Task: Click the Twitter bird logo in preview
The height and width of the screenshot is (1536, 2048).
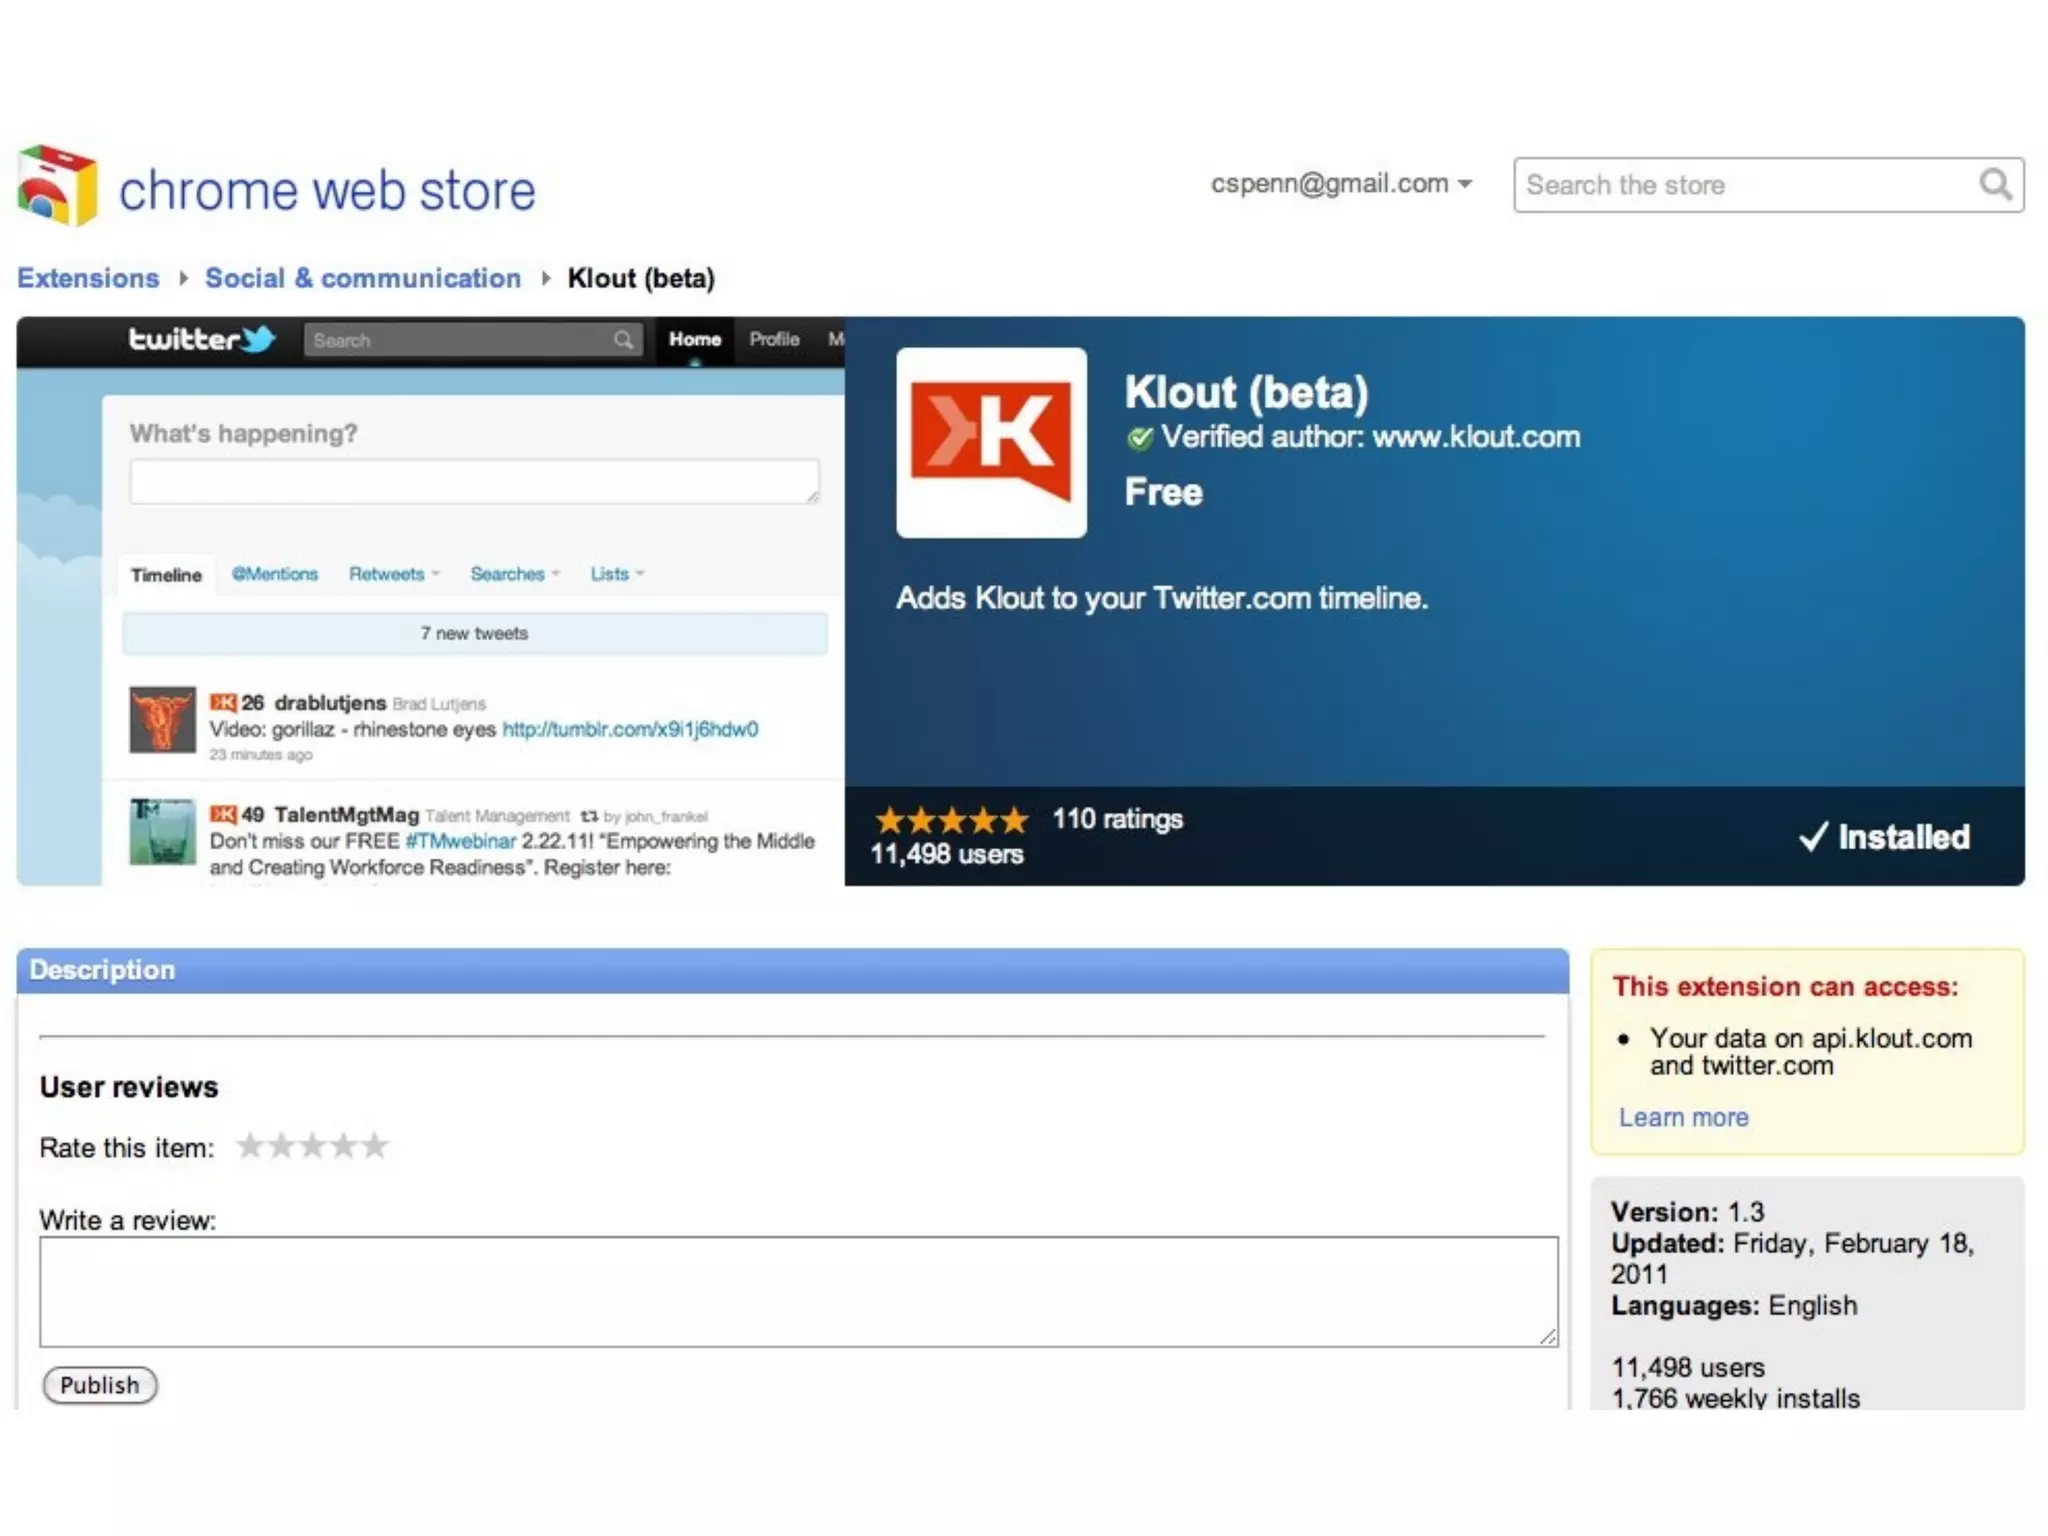Action: (x=258, y=339)
